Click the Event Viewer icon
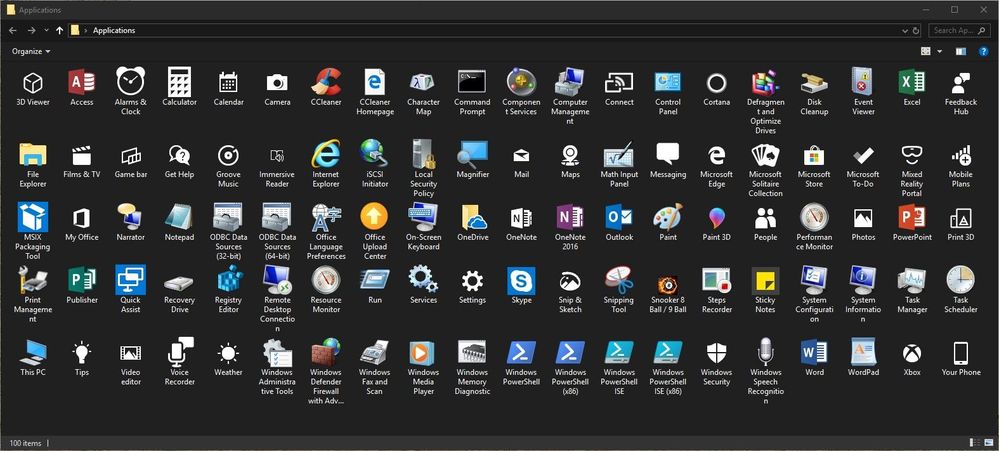 click(x=863, y=82)
